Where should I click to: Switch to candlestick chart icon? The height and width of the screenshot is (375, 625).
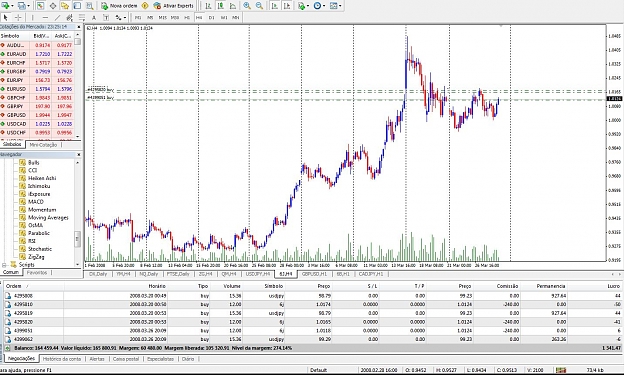[220, 6]
